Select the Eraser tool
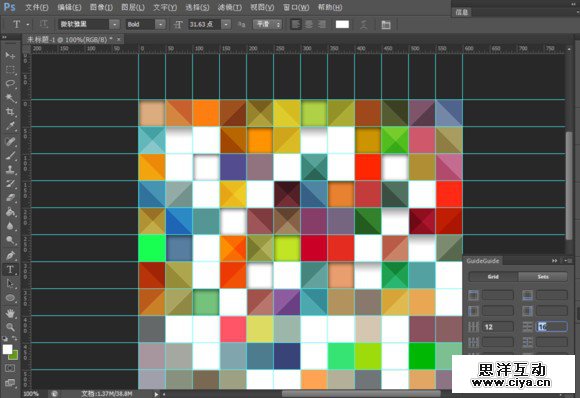 pos(10,198)
